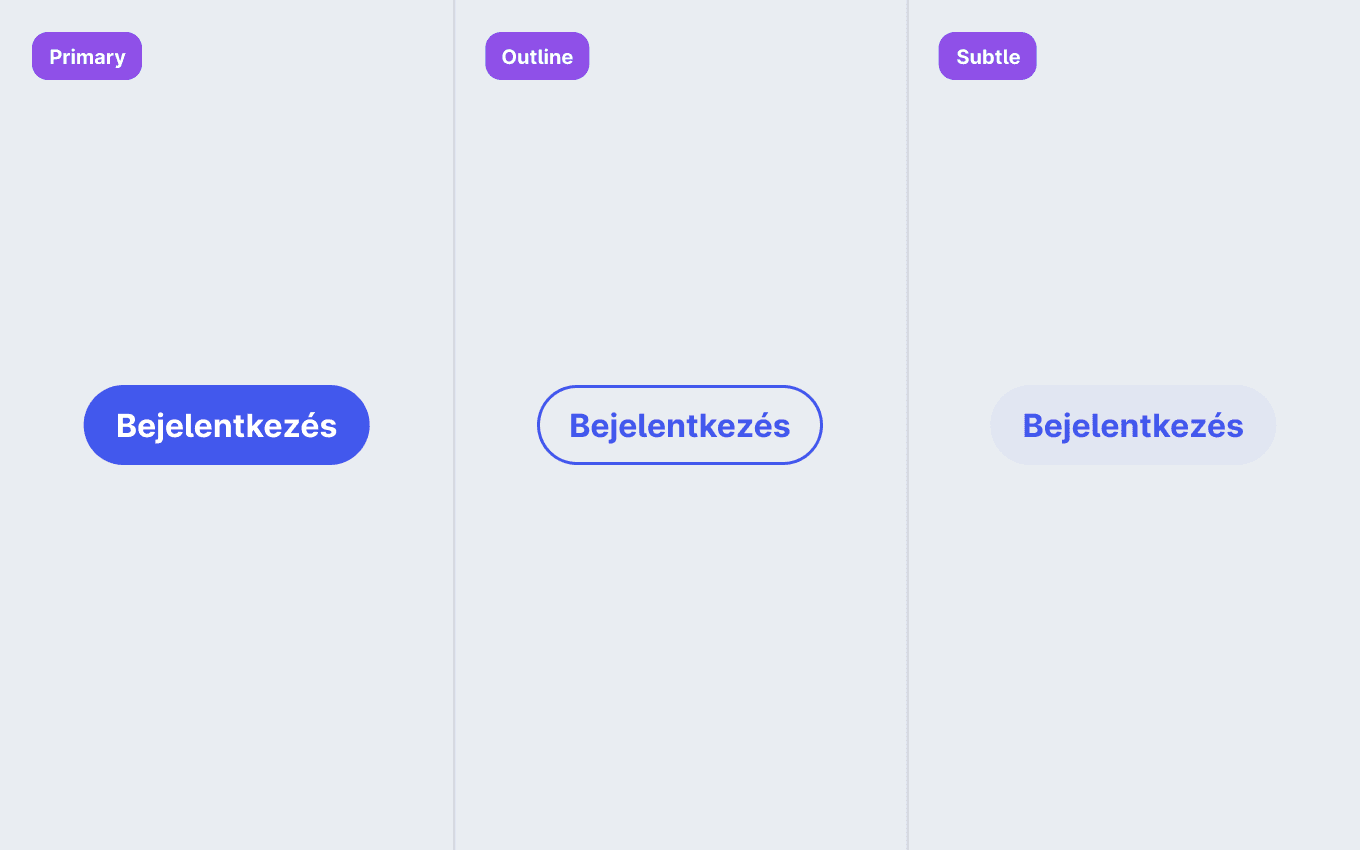Tap the blue Bejelentkezés text in Subtle panel
The height and width of the screenshot is (850, 1360).
point(1133,426)
